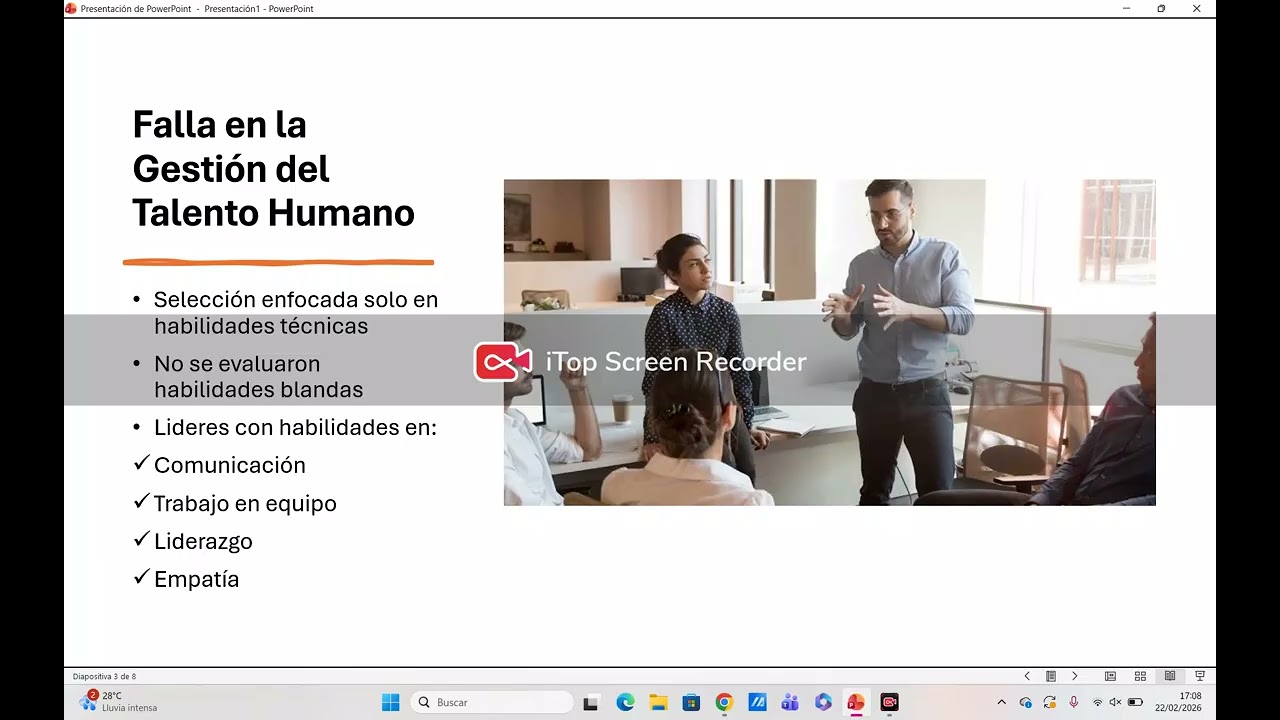This screenshot has width=1280, height=720.
Task: Open Microsoft 365 Copilot taskbar icon
Action: (x=823, y=702)
